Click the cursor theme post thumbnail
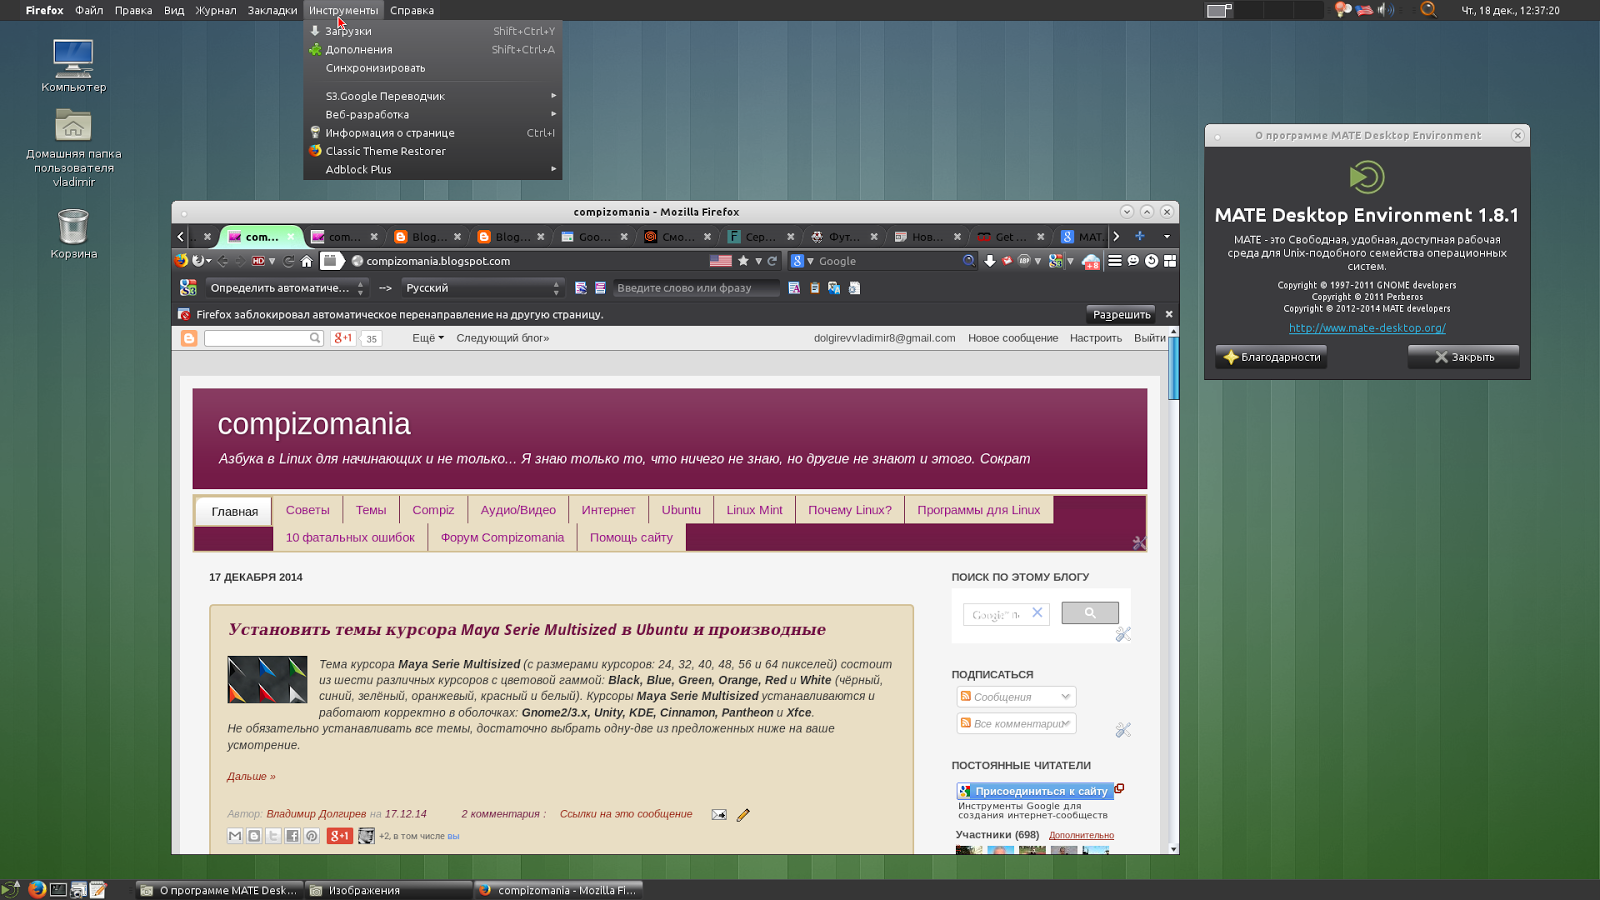The height and width of the screenshot is (900, 1600). [267, 680]
